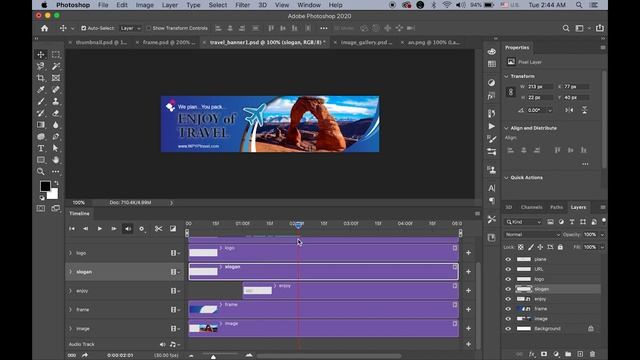Select the Pen tool
This screenshot has height=360, width=640.
(56, 136)
